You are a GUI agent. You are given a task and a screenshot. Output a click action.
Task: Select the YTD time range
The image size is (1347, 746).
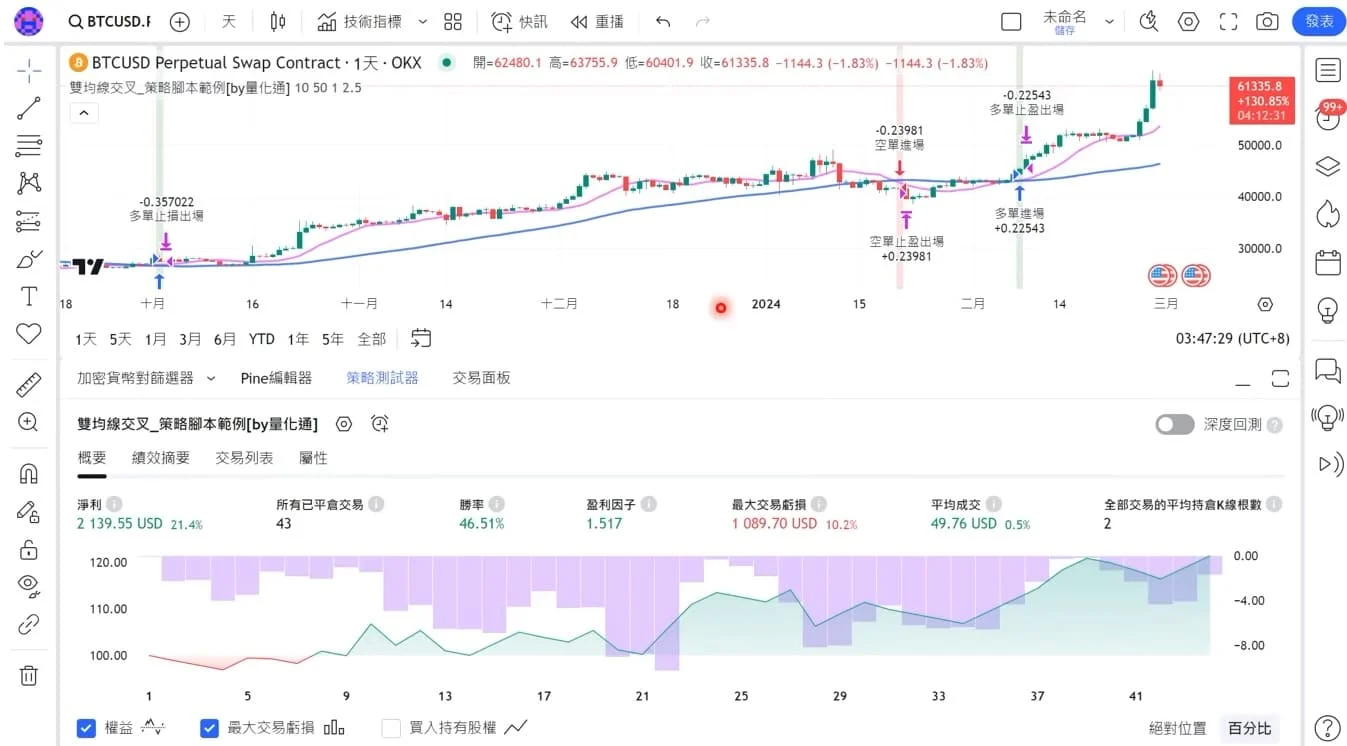coord(261,339)
